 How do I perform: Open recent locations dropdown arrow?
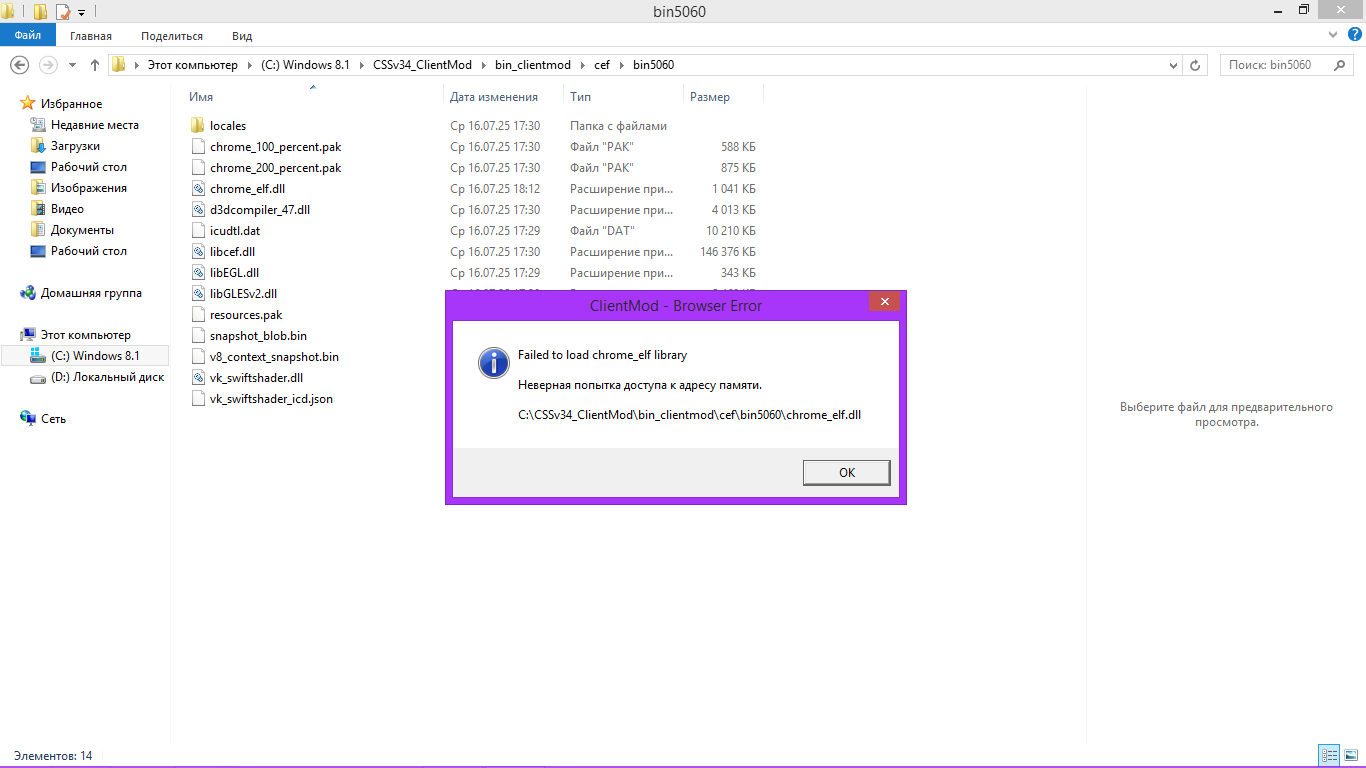pyautogui.click(x=72, y=65)
